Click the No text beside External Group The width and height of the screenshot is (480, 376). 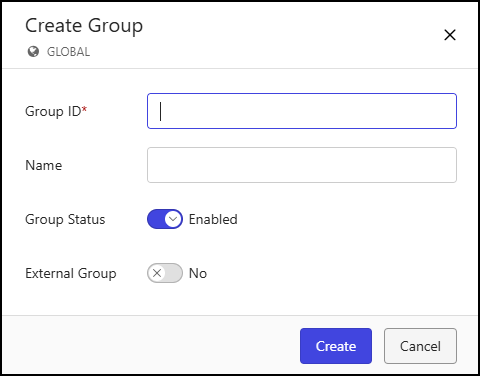coord(198,273)
